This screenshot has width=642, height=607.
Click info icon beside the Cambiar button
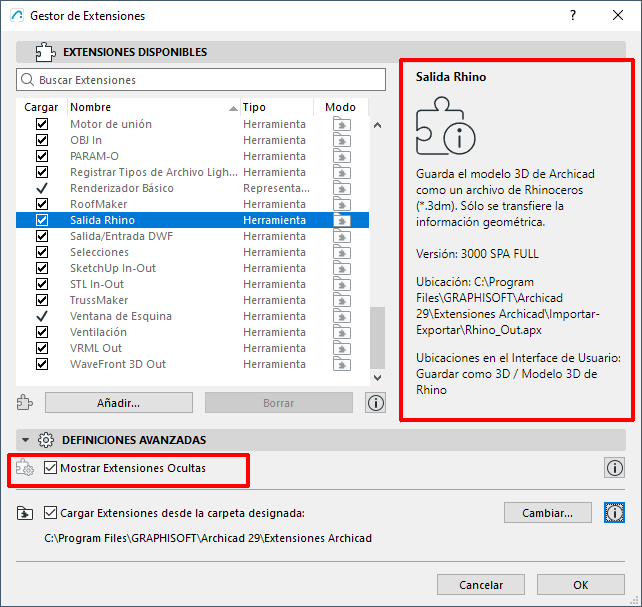pos(614,512)
